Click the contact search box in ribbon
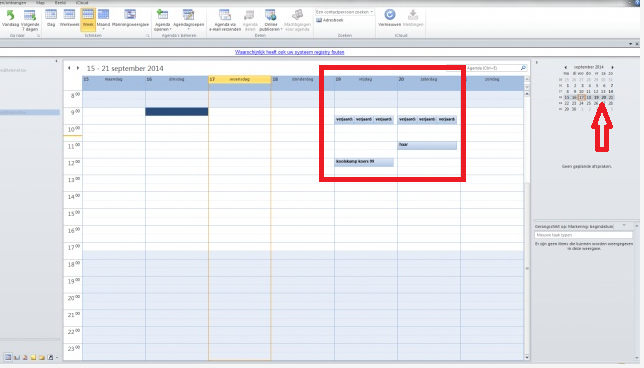The height and width of the screenshot is (368, 644). (x=345, y=12)
